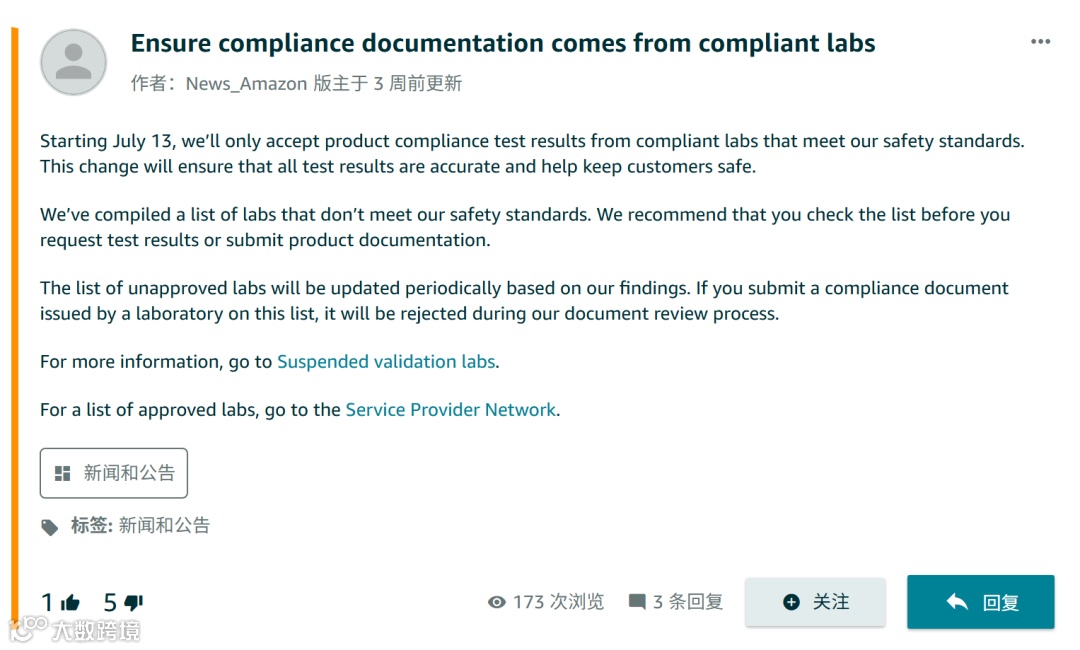The image size is (1080, 650).
Task: Open the post title about compliant labs
Action: (503, 43)
